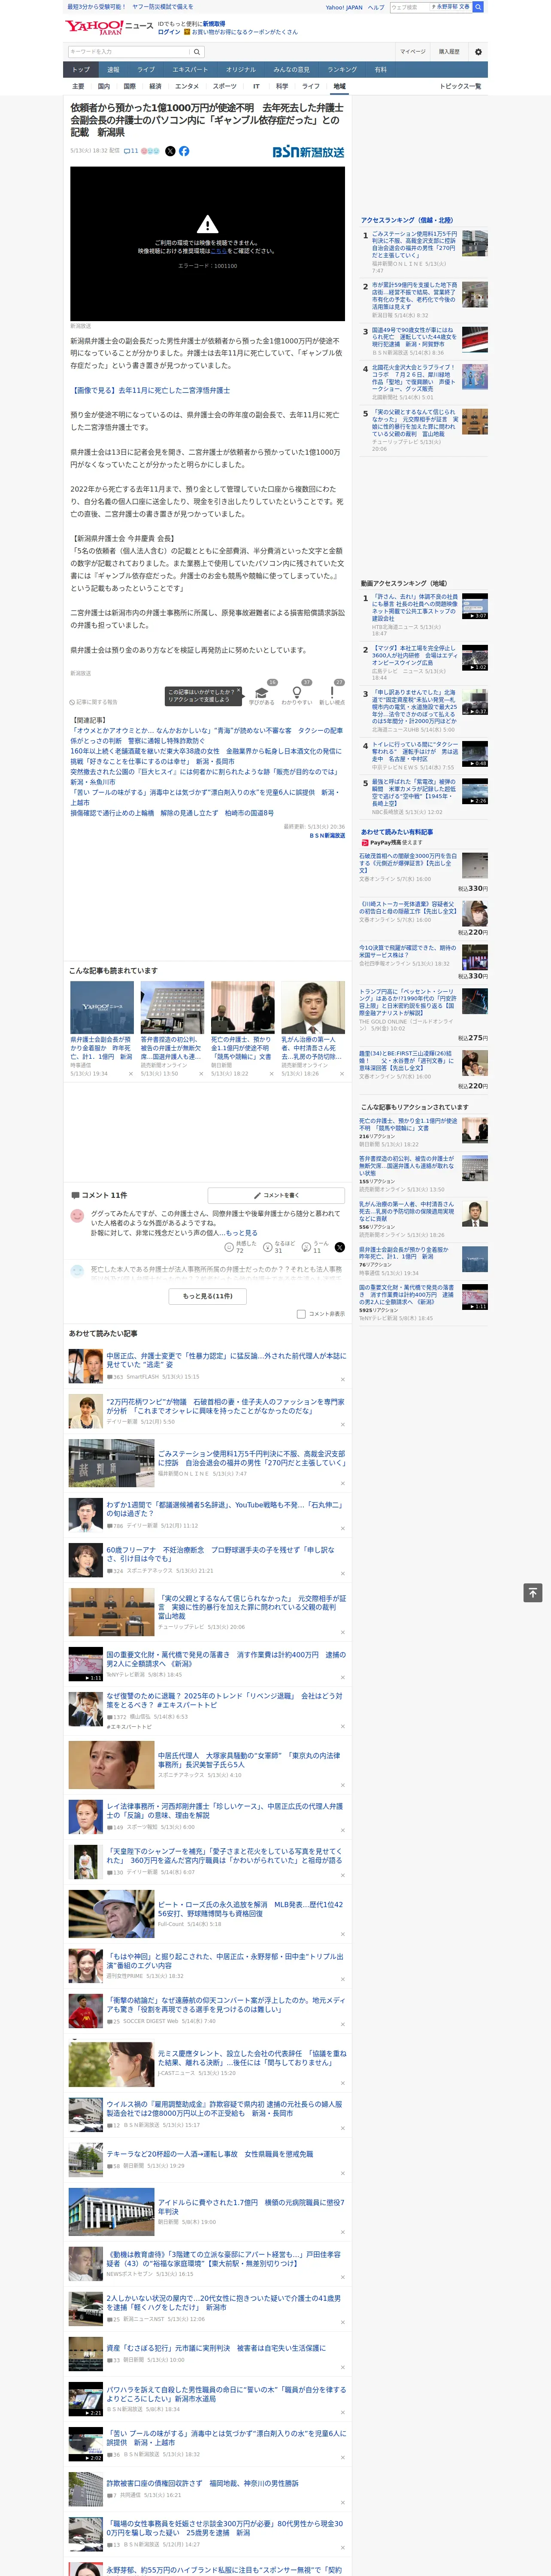Focus the top web search field
Viewport: 551px width, 2576px height.
point(409,7)
